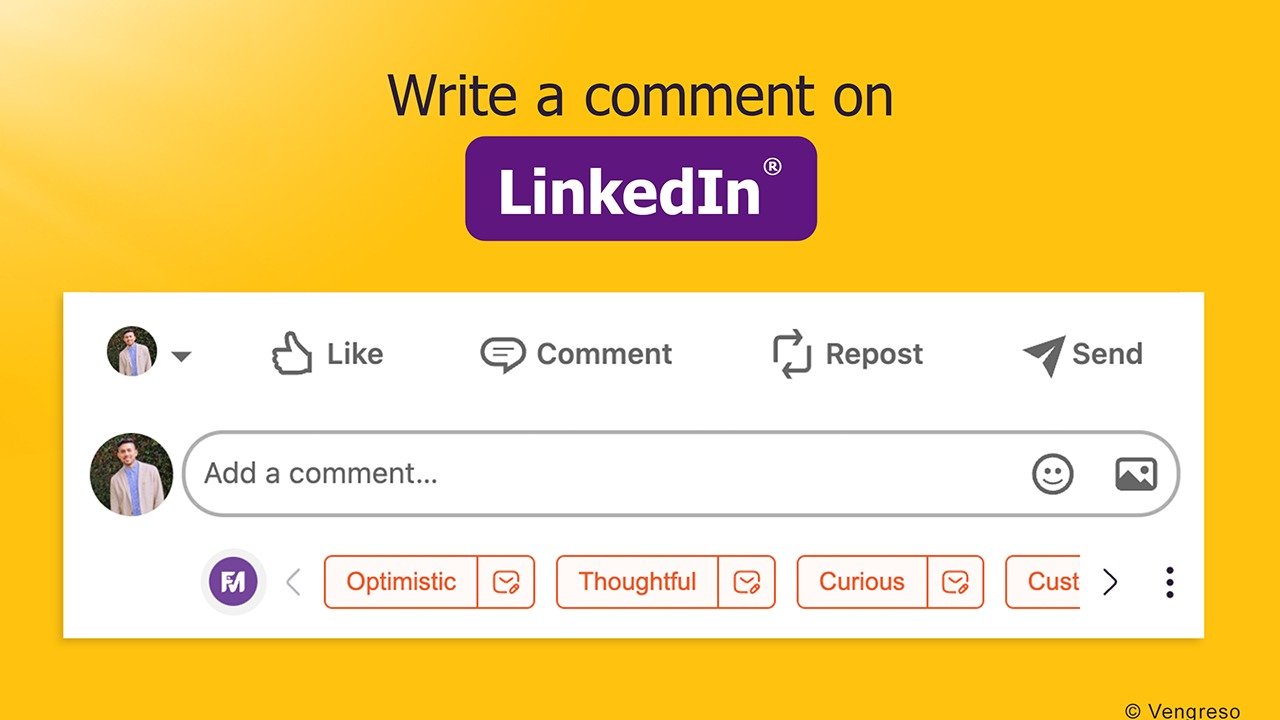The image size is (1280, 720).
Task: Open the three-dot more options menu
Action: pos(1169,582)
